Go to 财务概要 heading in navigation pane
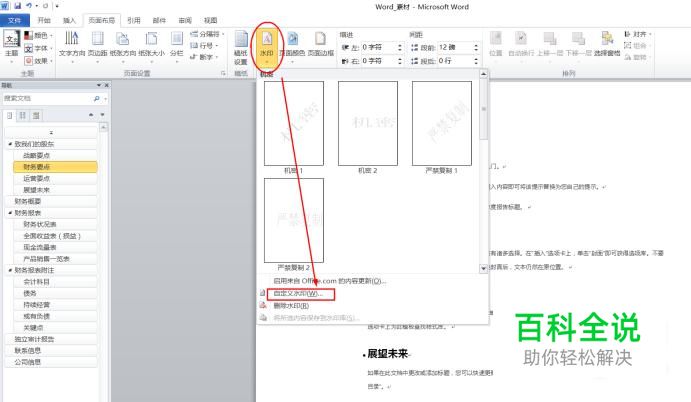 (51, 201)
